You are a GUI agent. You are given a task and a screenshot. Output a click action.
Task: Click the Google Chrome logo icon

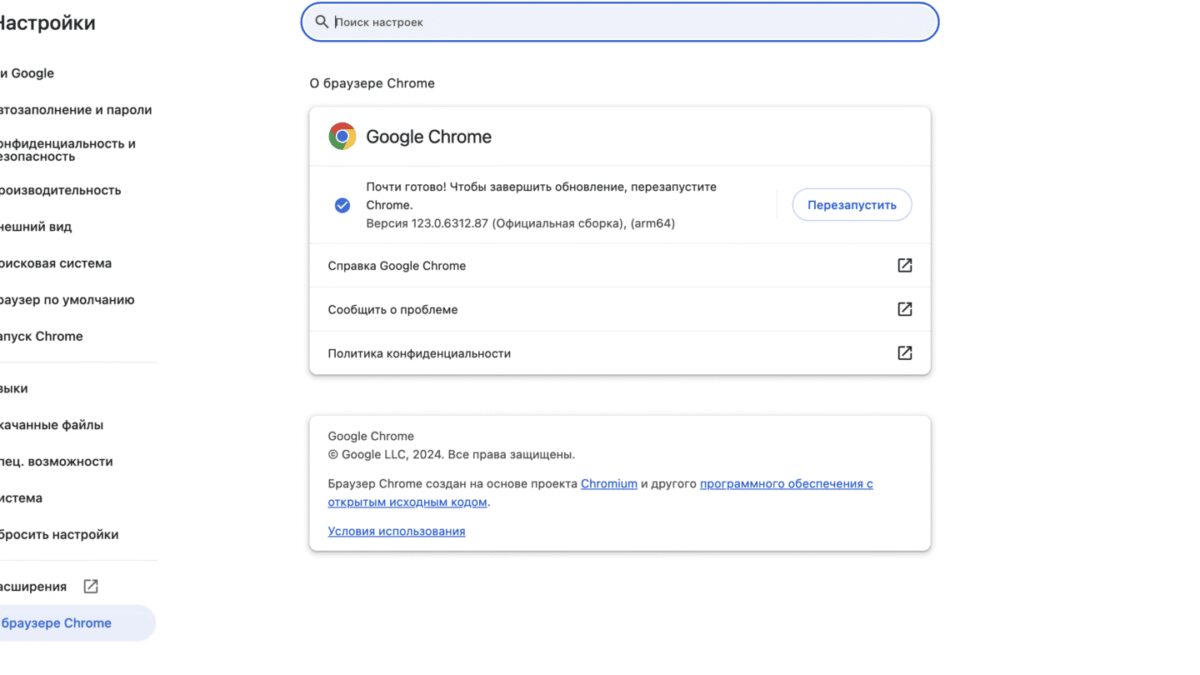(341, 135)
